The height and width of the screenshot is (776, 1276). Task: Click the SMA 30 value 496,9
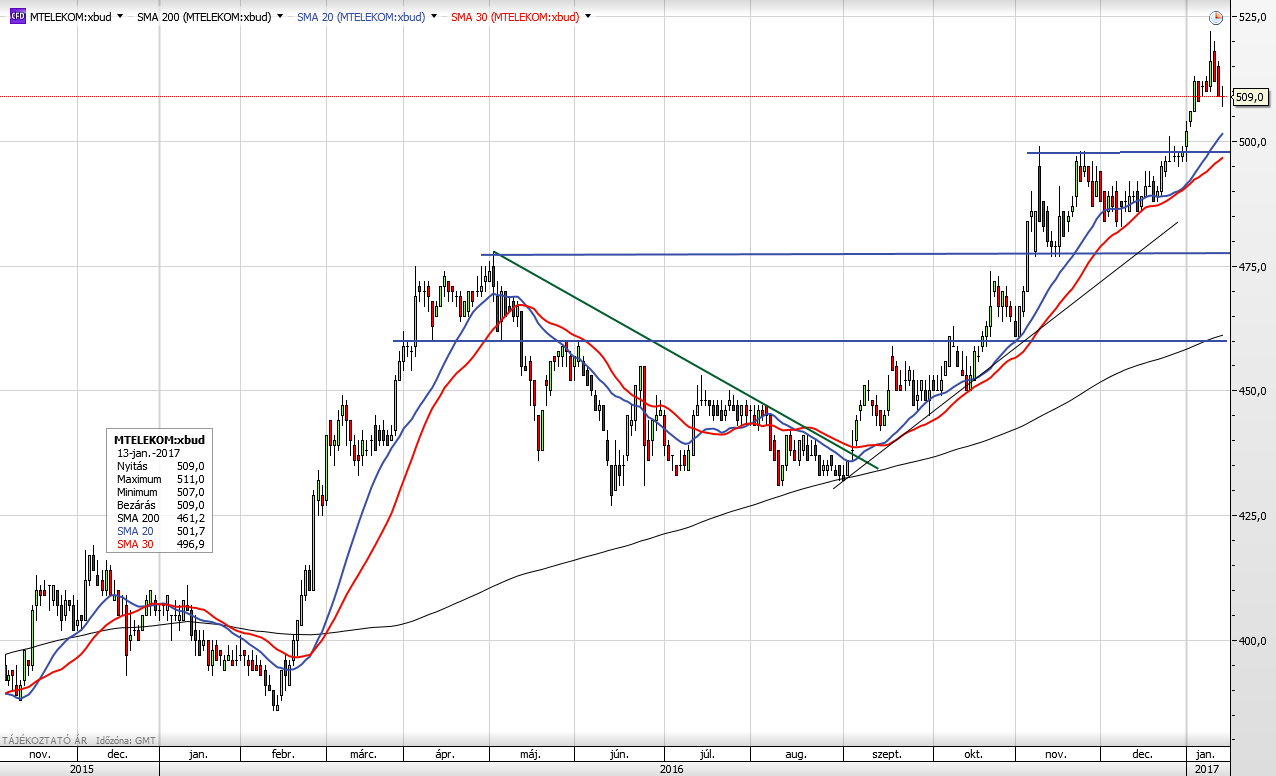[x=192, y=544]
